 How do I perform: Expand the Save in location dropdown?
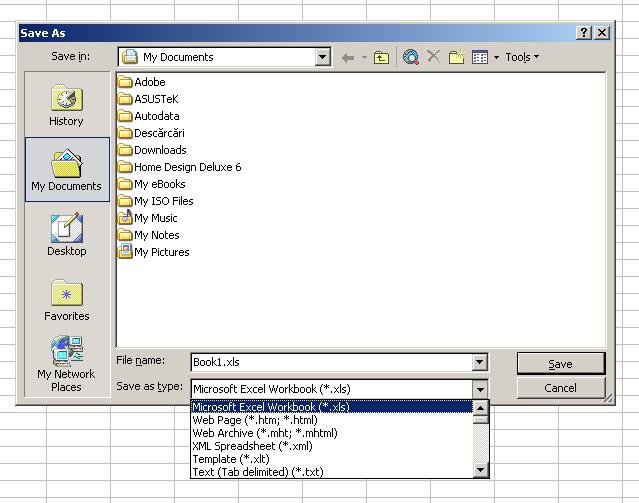coord(322,58)
